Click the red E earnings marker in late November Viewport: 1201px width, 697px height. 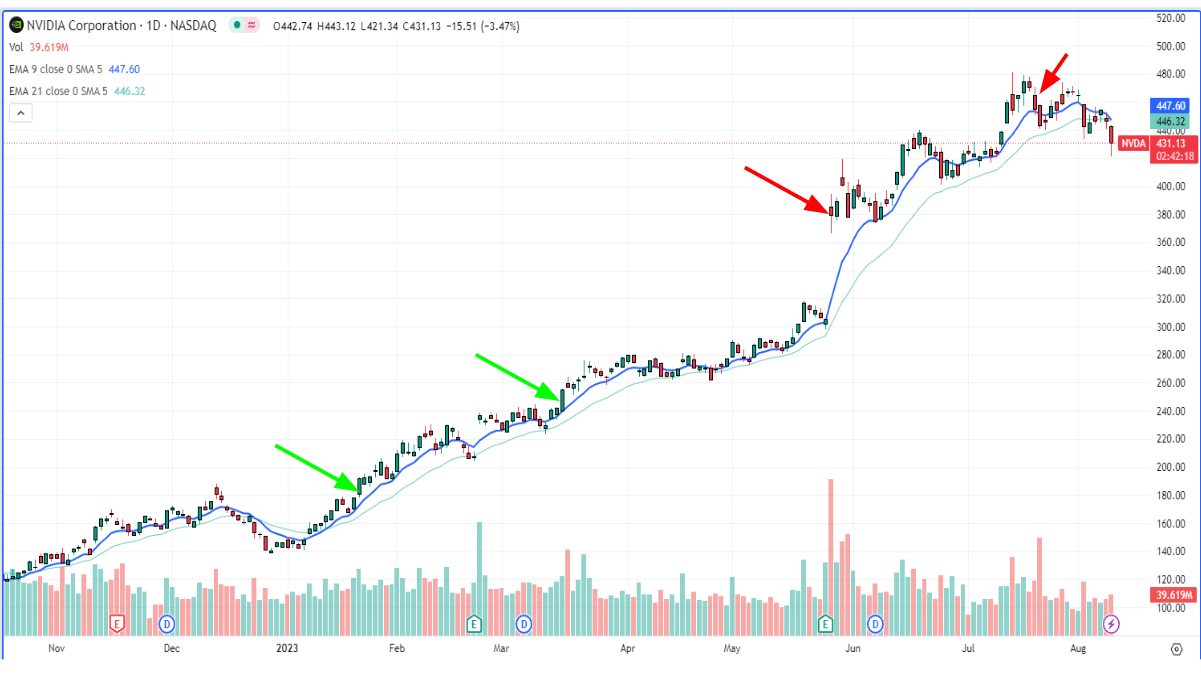click(x=117, y=624)
